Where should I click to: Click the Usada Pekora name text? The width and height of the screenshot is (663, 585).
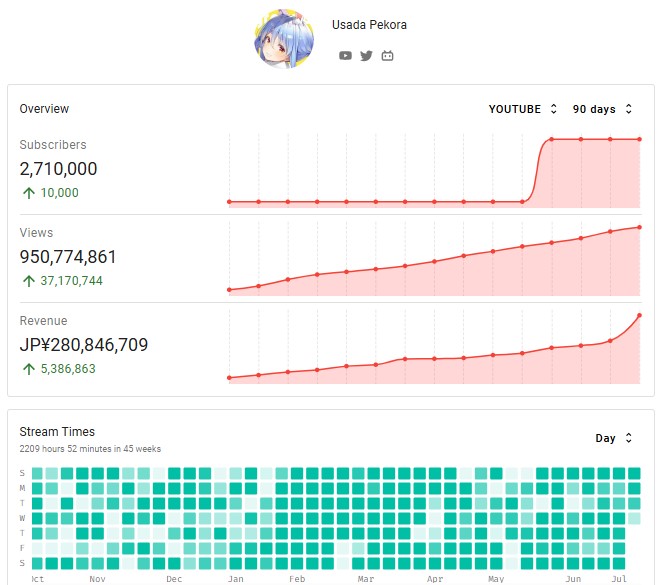pos(369,25)
